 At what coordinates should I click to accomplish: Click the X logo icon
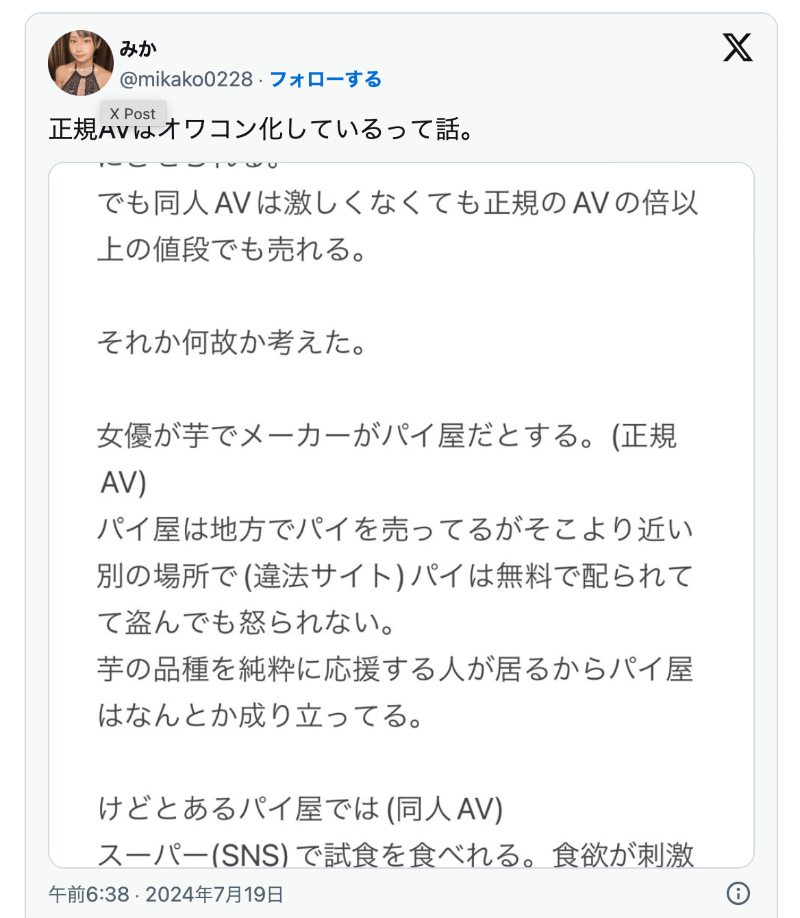coord(737,47)
